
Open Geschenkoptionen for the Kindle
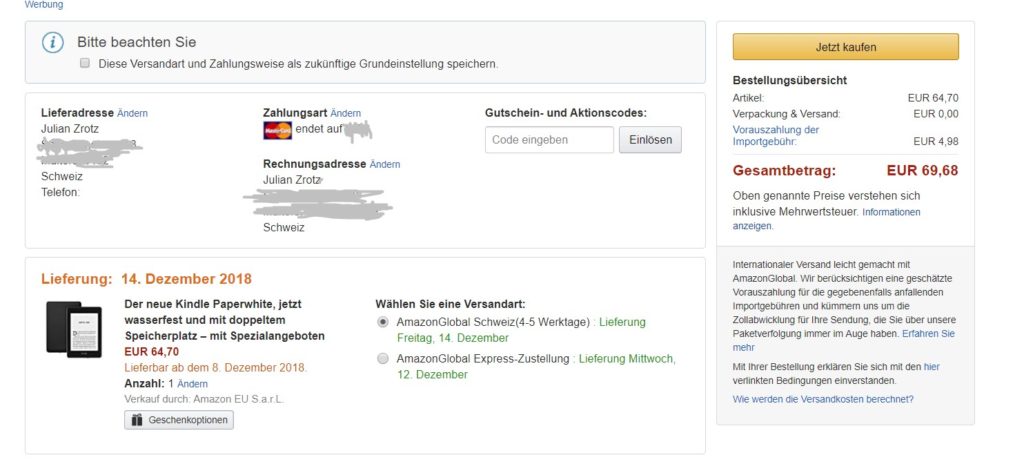(x=179, y=420)
